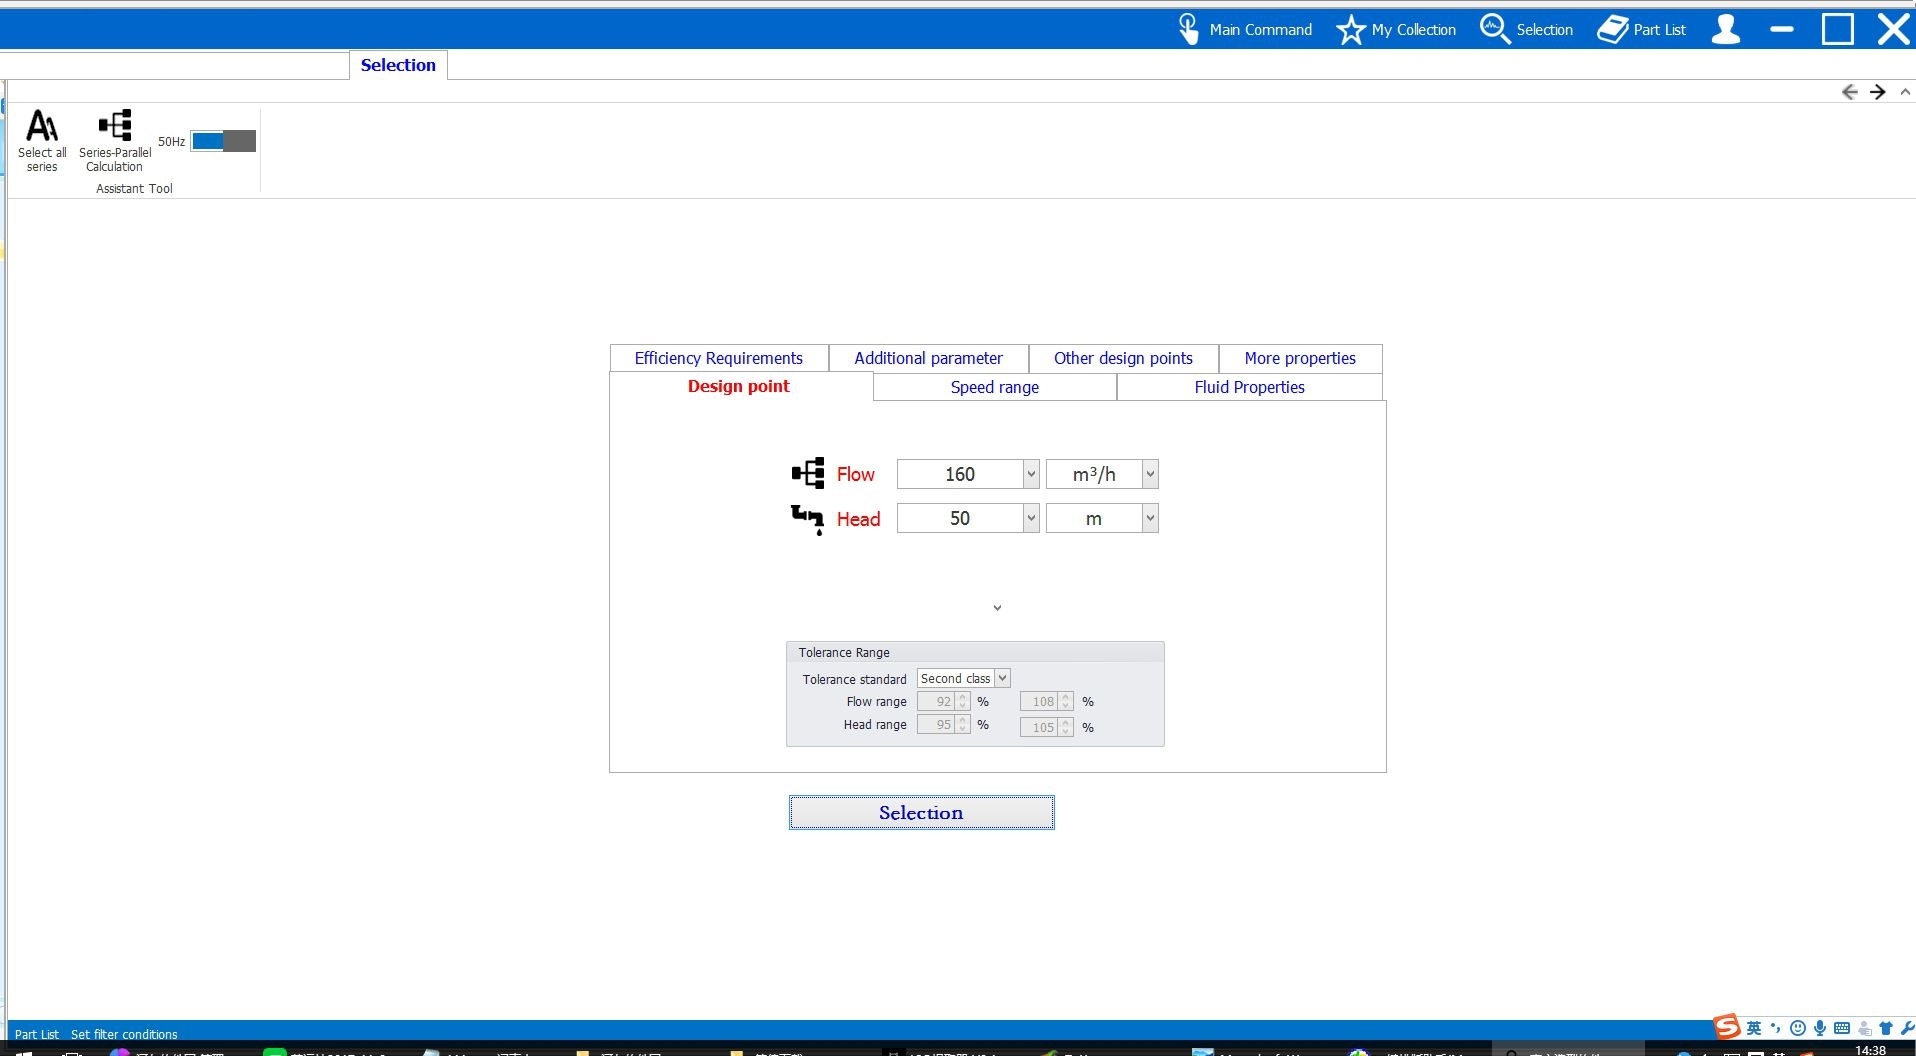Screen dimensions: 1916x1056
Task: Click the Select all series icon
Action: 42,127
